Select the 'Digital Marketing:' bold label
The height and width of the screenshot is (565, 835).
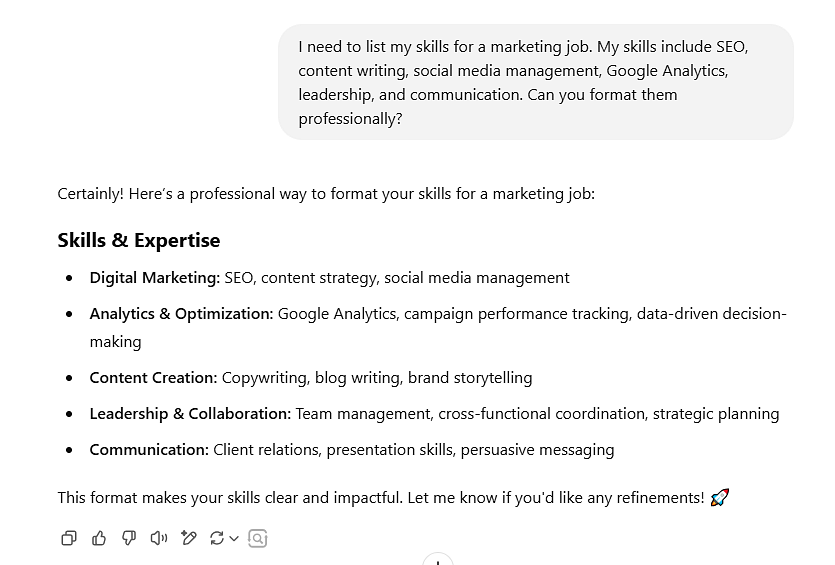click(x=154, y=278)
